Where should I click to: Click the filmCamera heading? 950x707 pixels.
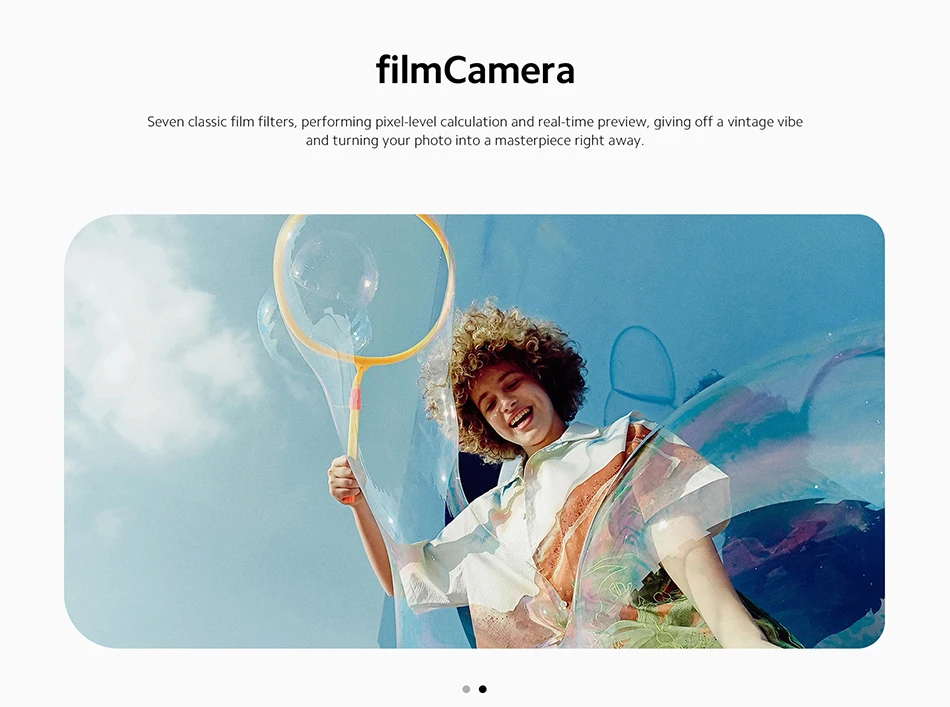click(475, 70)
